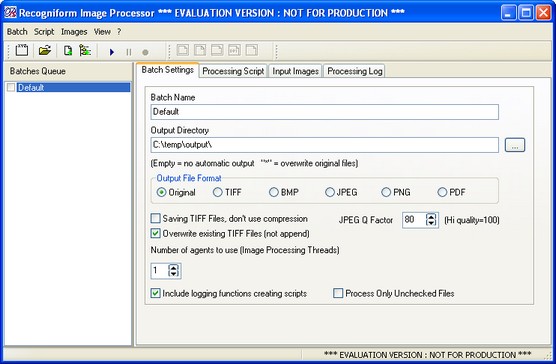
Task: Minimize the Recogniform window
Action: (x=508, y=13)
